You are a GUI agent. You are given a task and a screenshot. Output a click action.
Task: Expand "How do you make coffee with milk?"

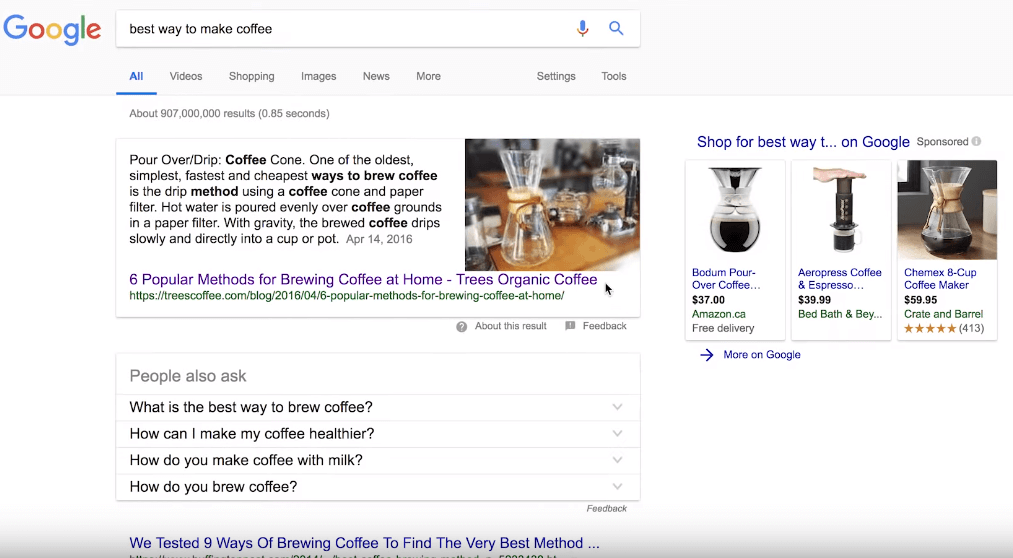[378, 460]
